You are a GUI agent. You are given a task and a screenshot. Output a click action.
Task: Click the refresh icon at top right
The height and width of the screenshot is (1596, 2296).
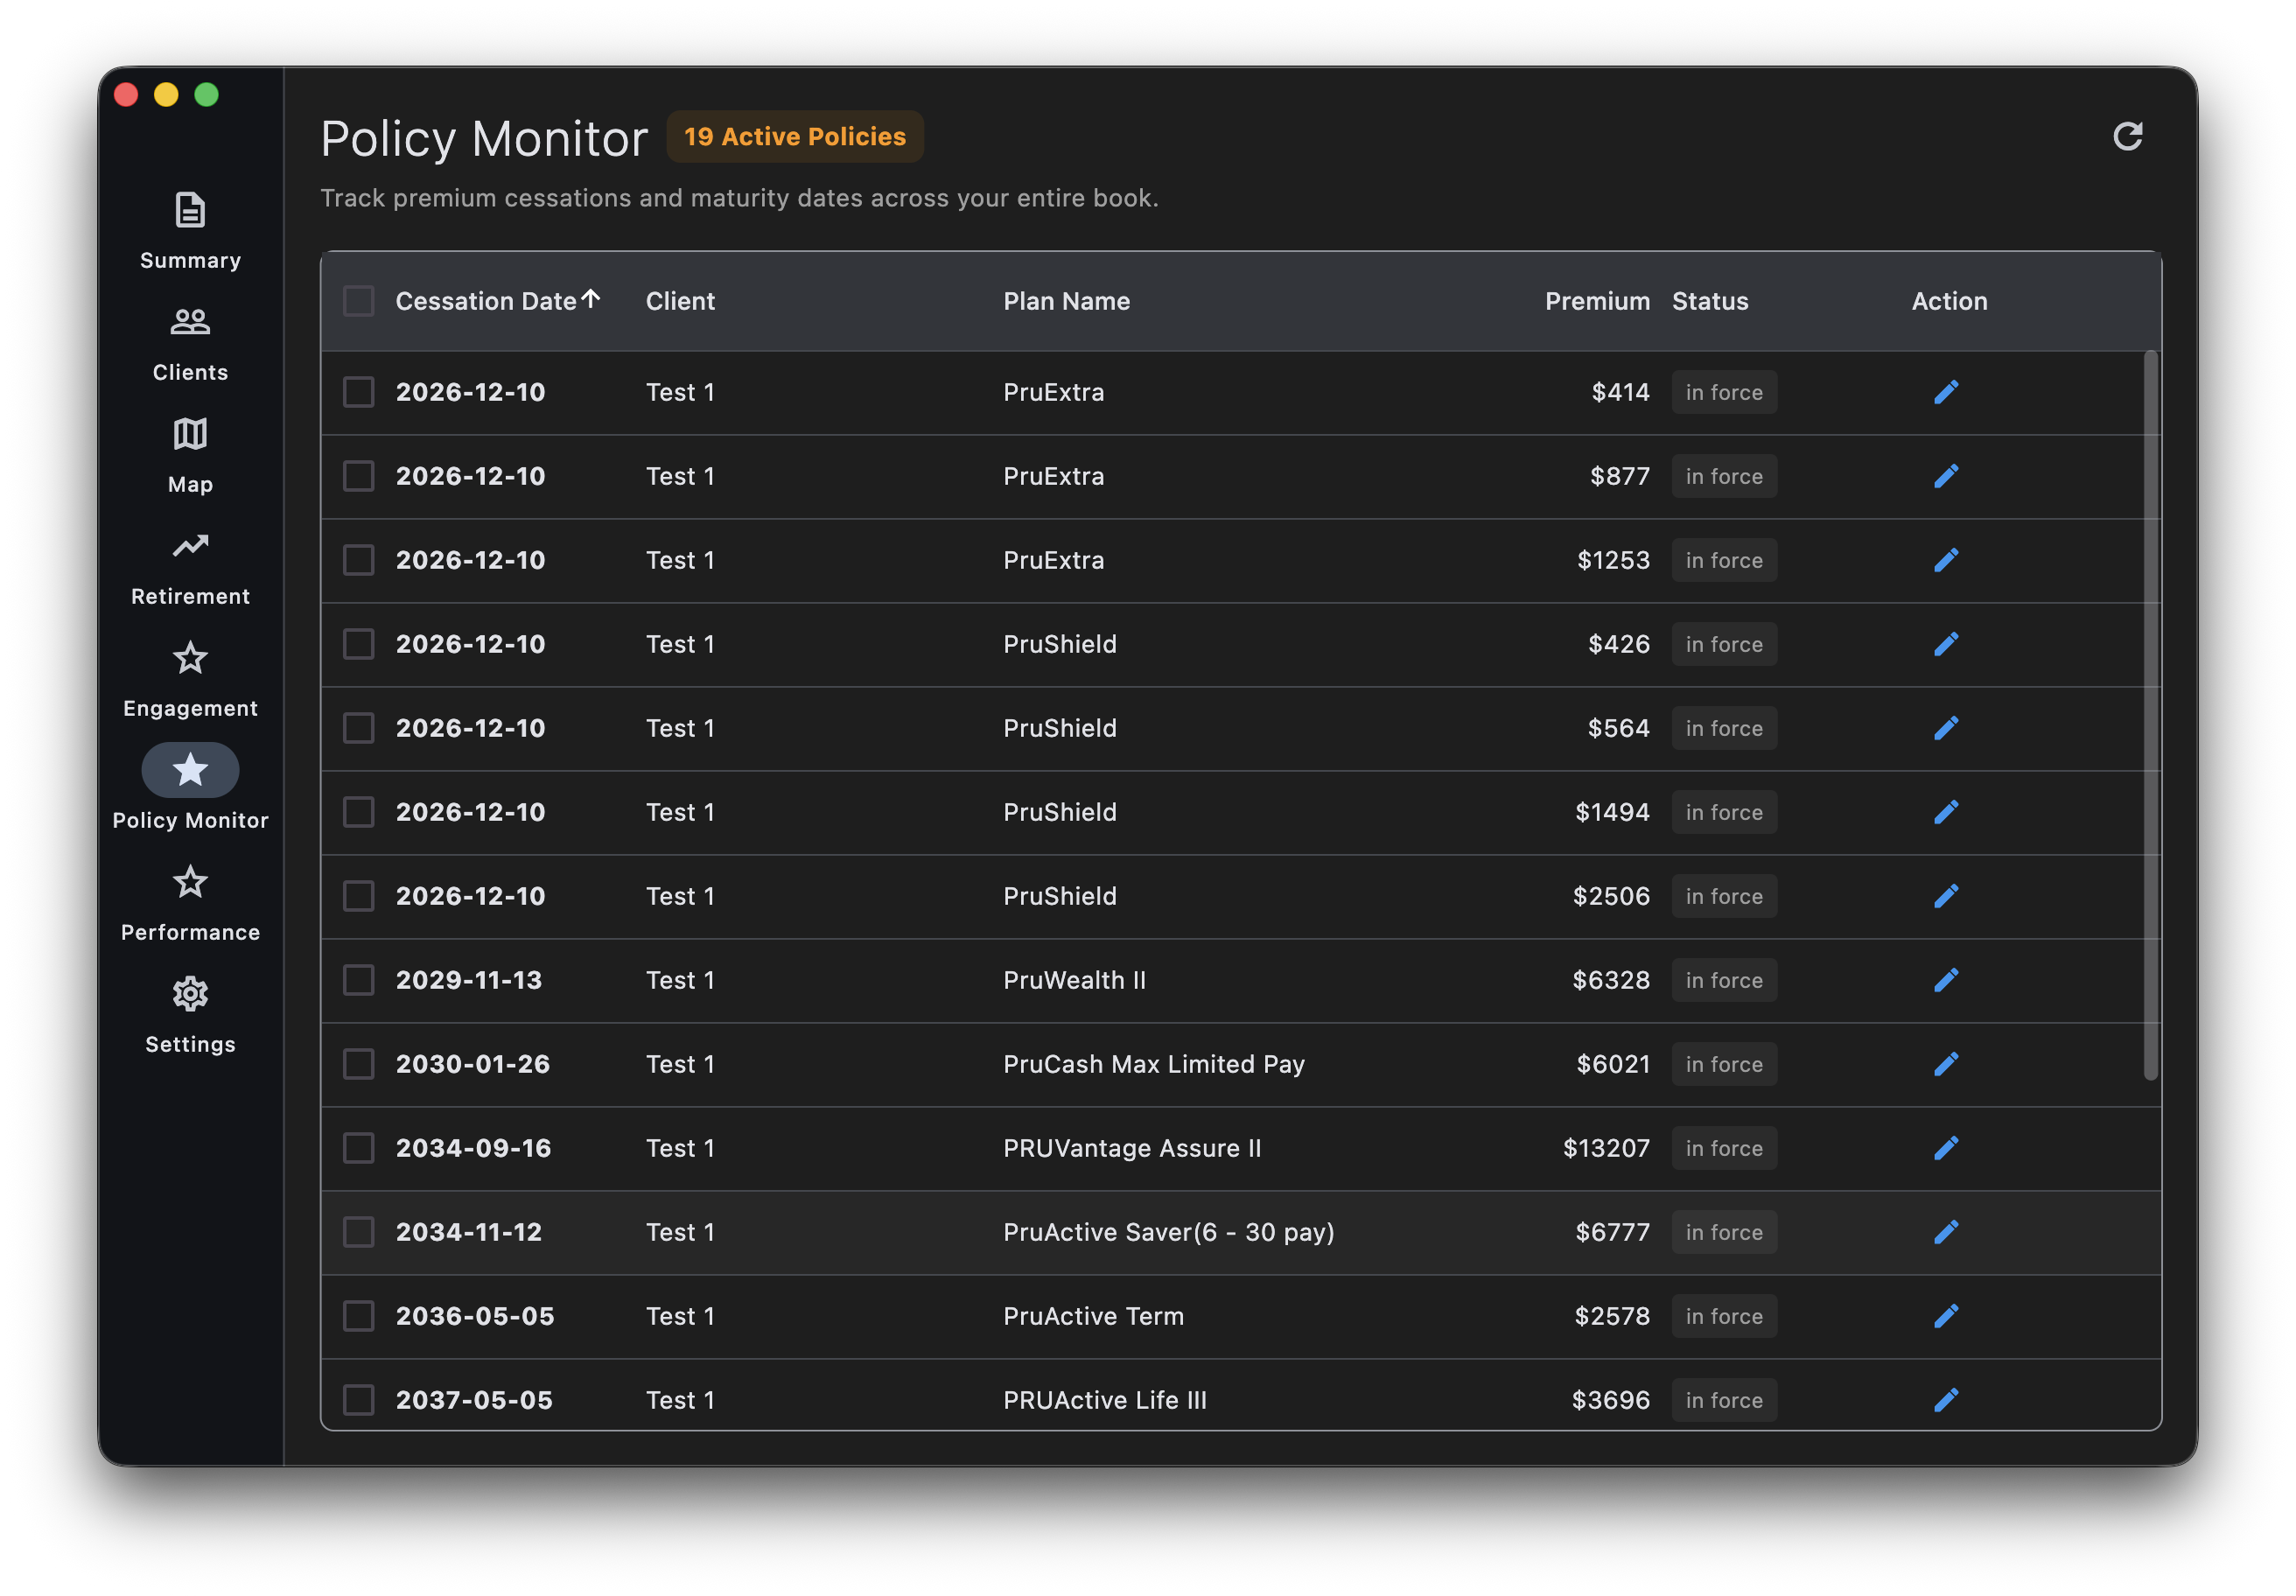[2127, 136]
